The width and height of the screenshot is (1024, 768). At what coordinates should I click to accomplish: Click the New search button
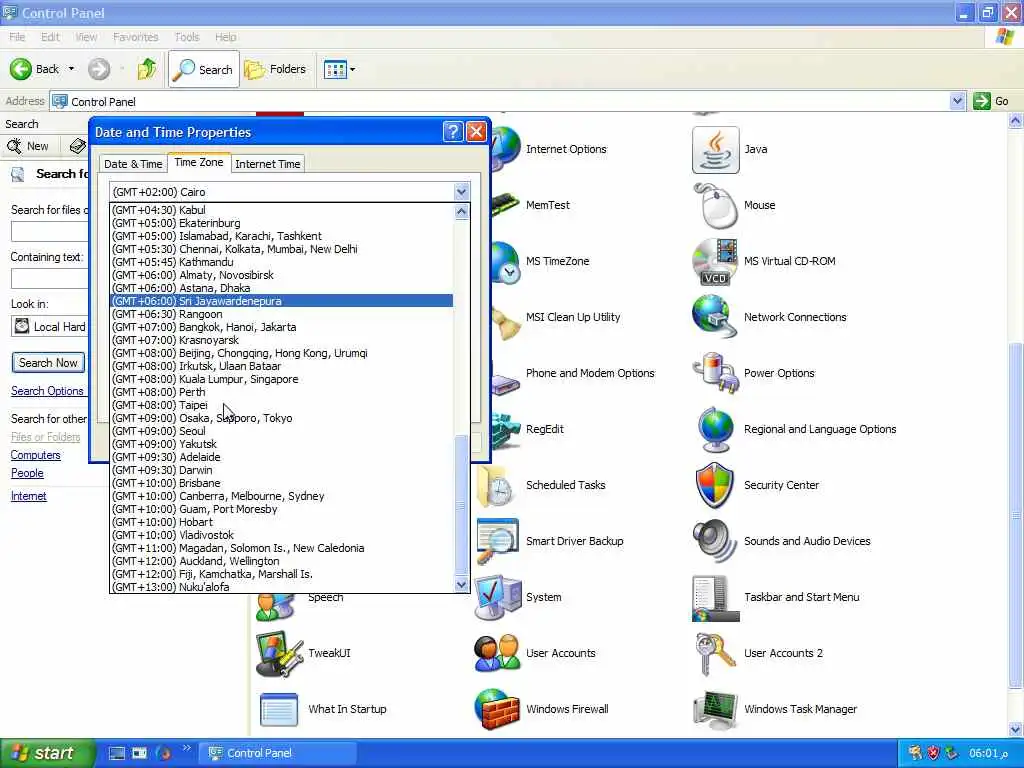(29, 146)
